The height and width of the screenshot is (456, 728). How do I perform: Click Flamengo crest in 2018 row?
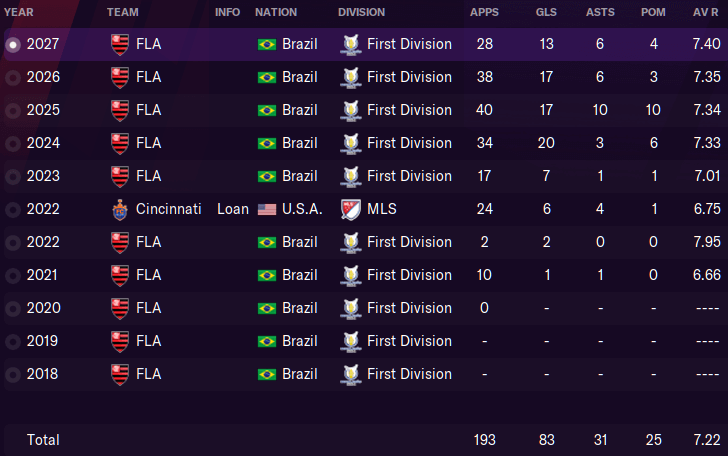(120, 375)
